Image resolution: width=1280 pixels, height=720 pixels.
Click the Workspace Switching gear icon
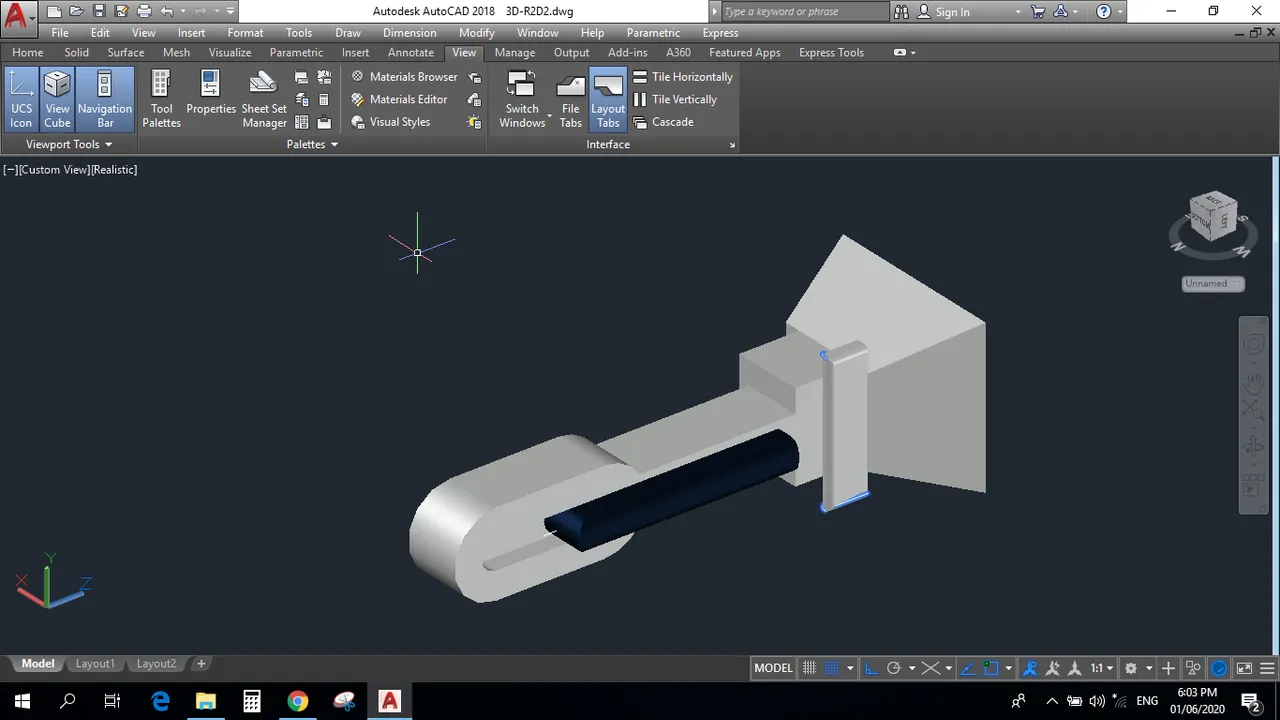click(x=1131, y=668)
